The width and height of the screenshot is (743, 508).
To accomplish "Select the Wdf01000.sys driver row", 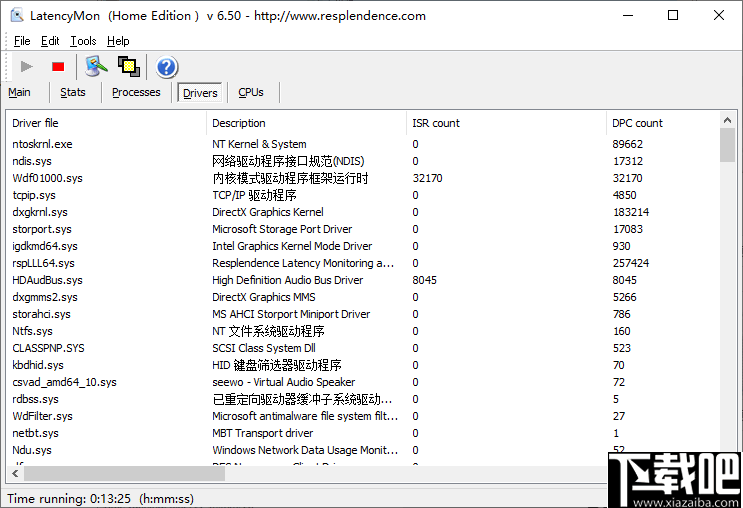I will point(363,178).
